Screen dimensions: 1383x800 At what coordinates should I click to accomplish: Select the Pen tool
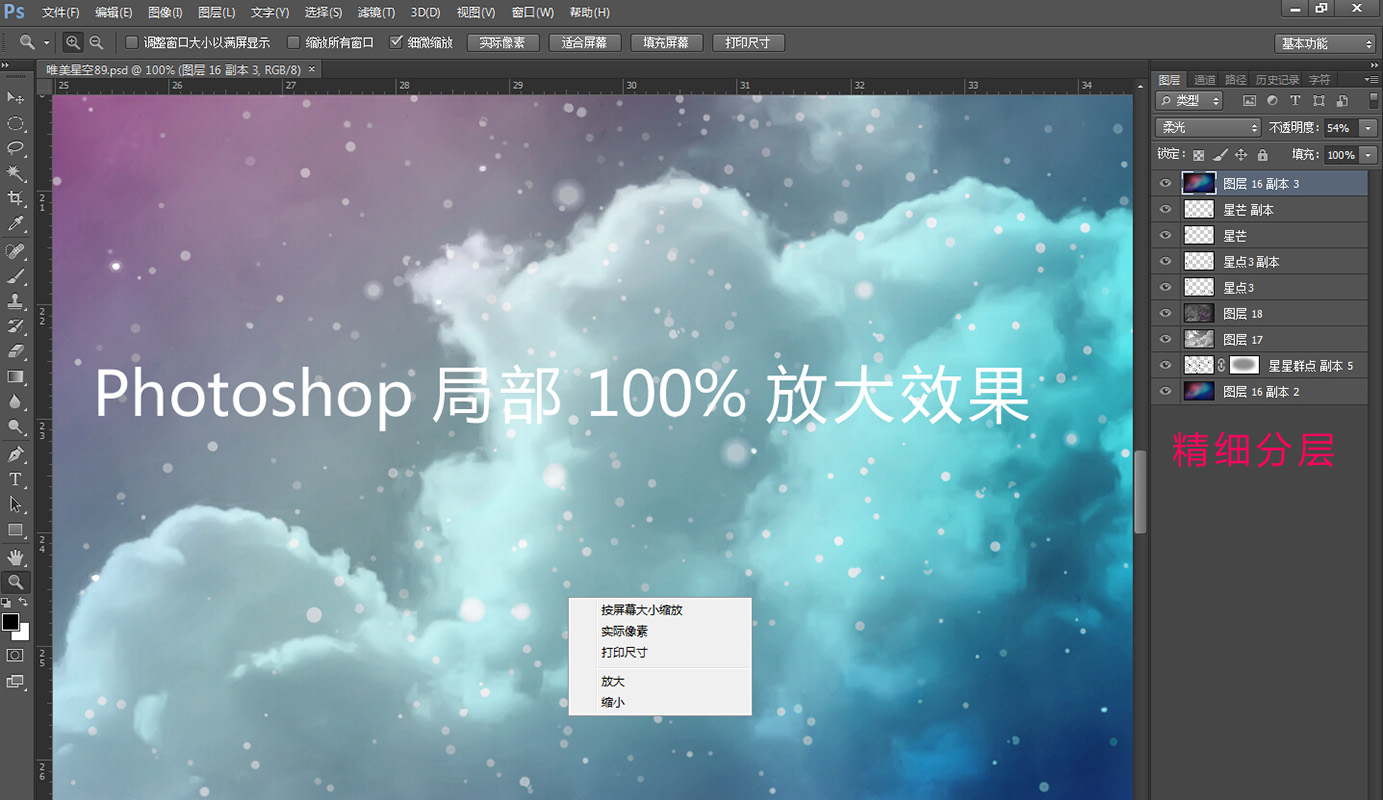tap(16, 455)
